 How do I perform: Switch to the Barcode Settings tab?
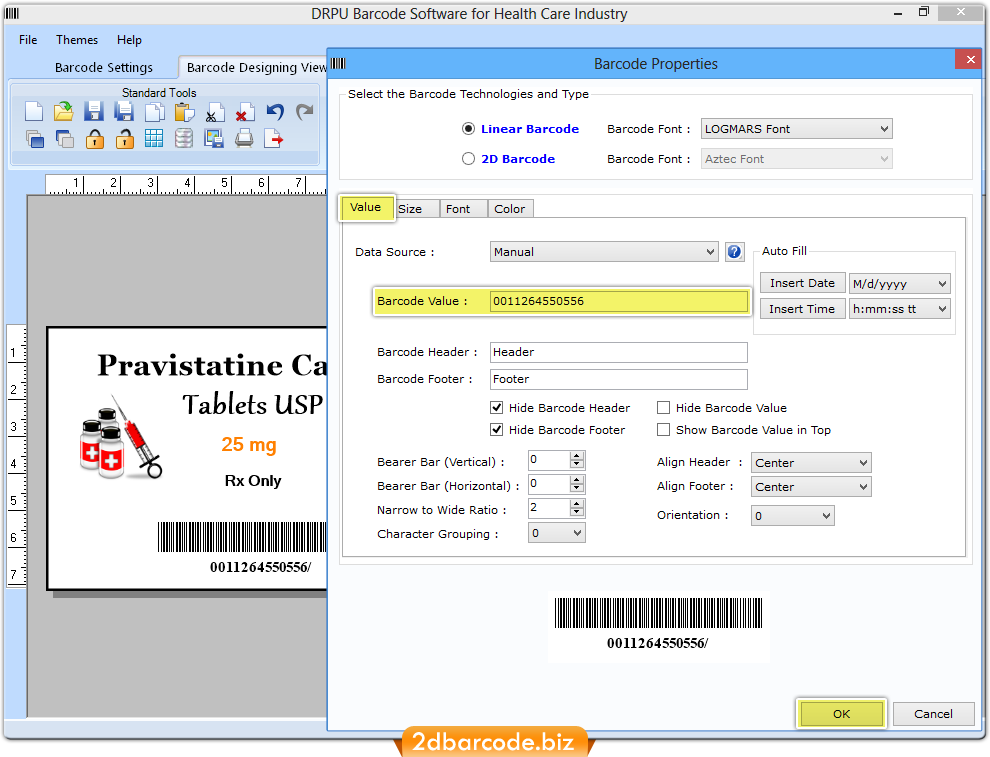[104, 68]
